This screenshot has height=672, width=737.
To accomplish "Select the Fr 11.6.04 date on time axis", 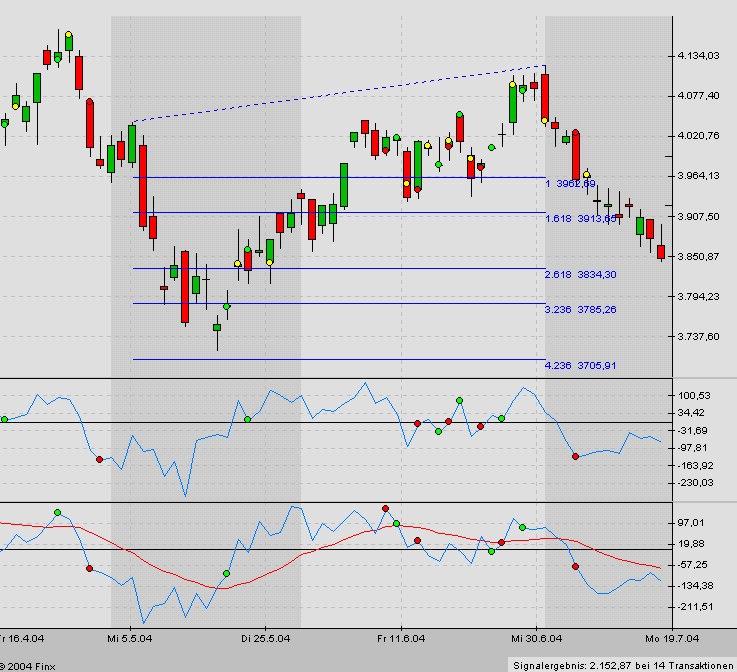I will pyautogui.click(x=402, y=637).
